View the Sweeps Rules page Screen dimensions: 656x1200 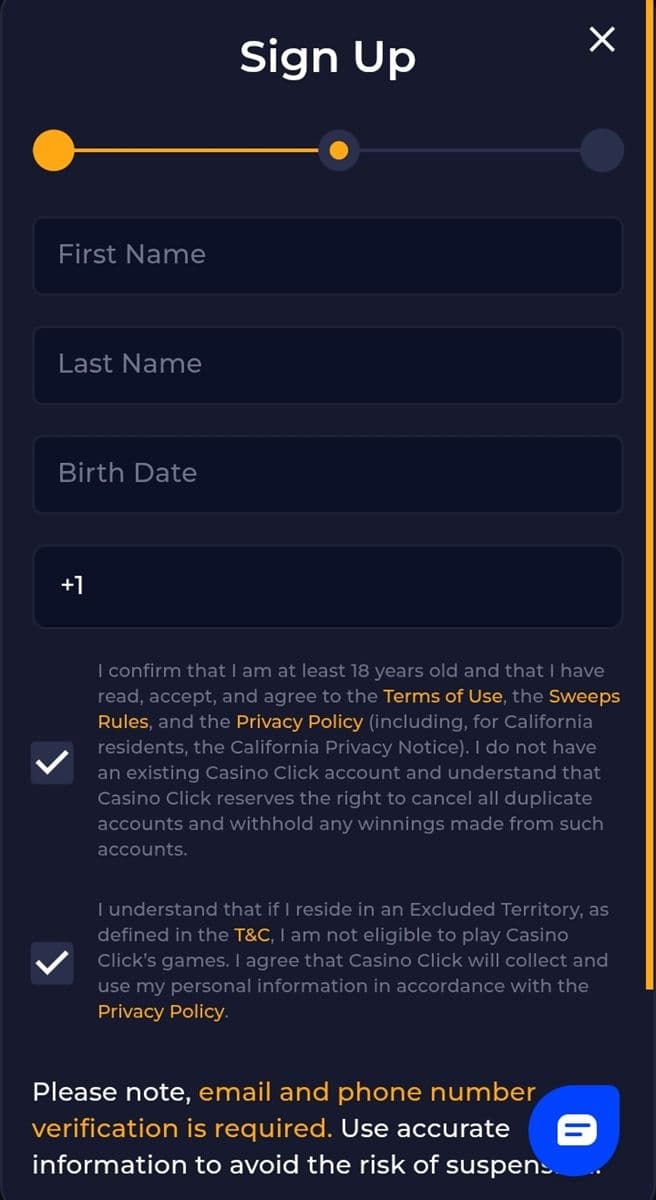coord(584,696)
